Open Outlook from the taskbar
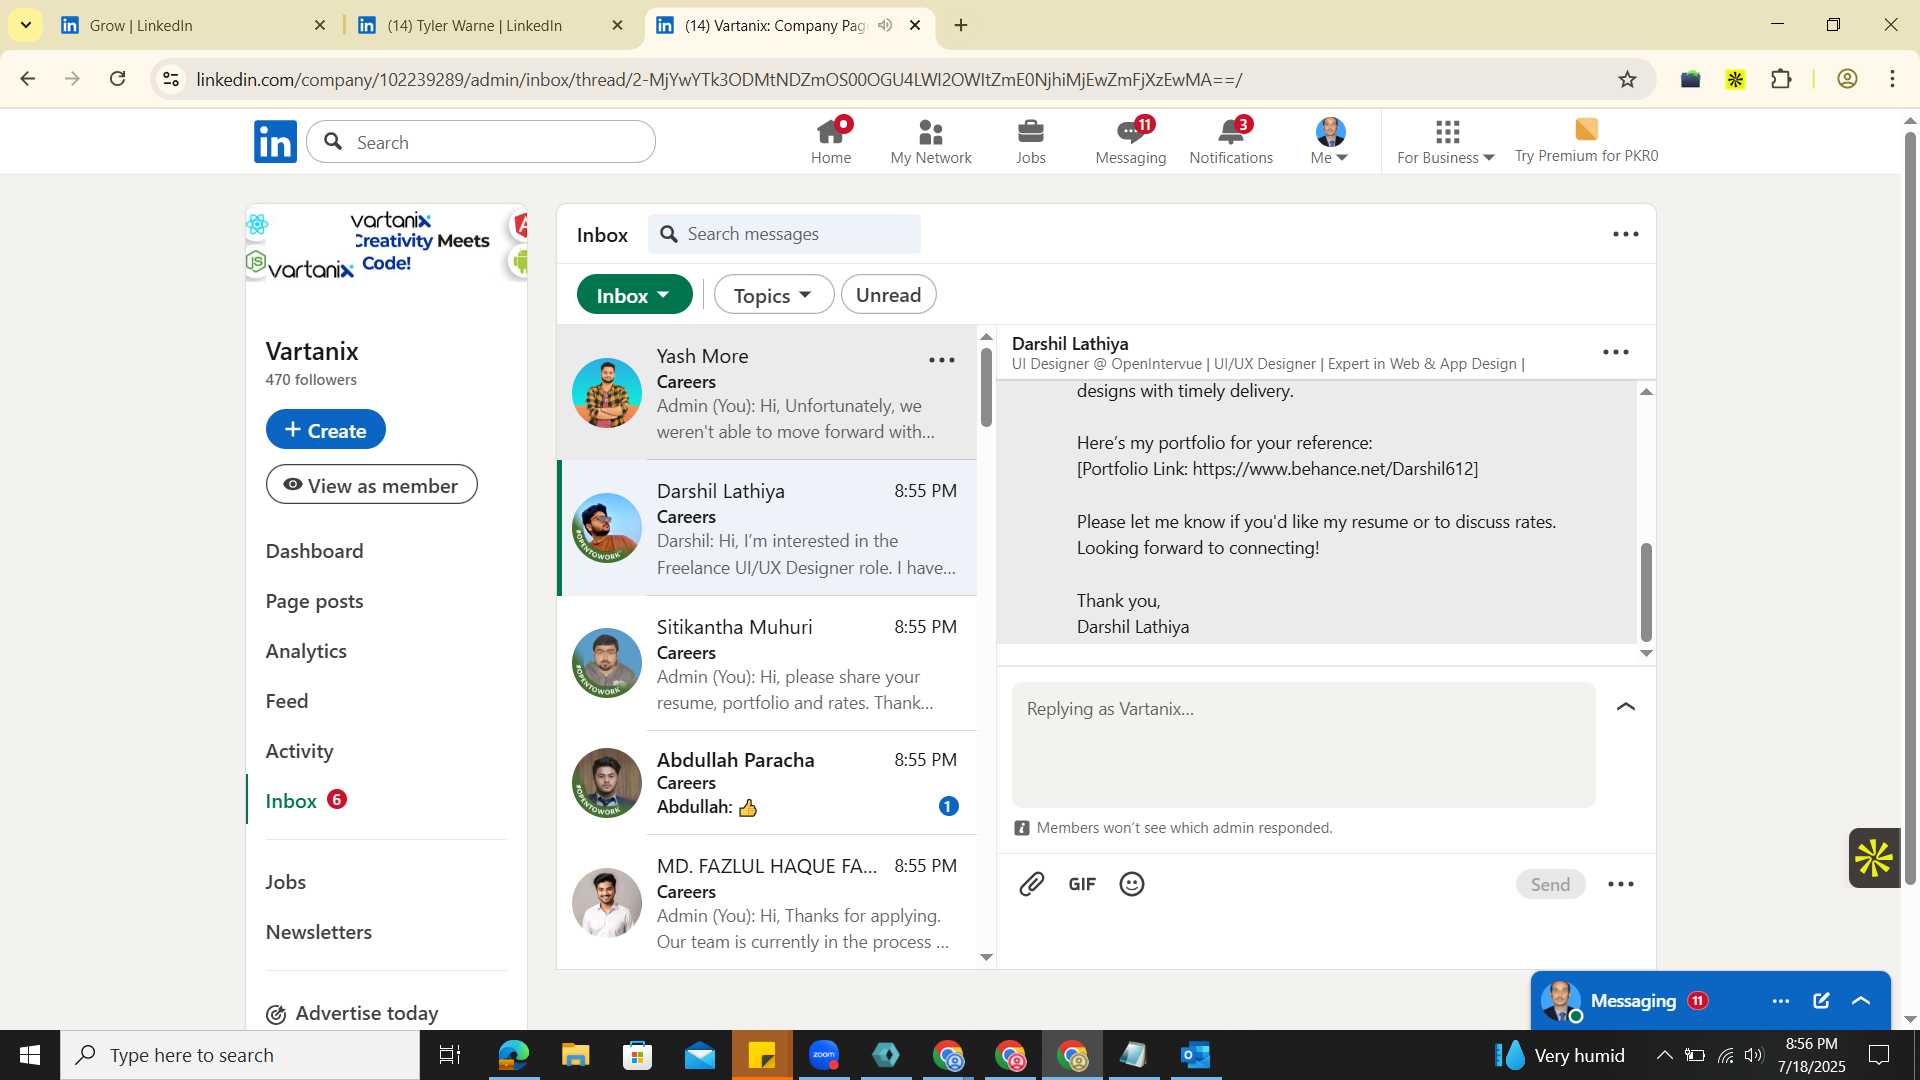The image size is (1920, 1080). click(1196, 1055)
